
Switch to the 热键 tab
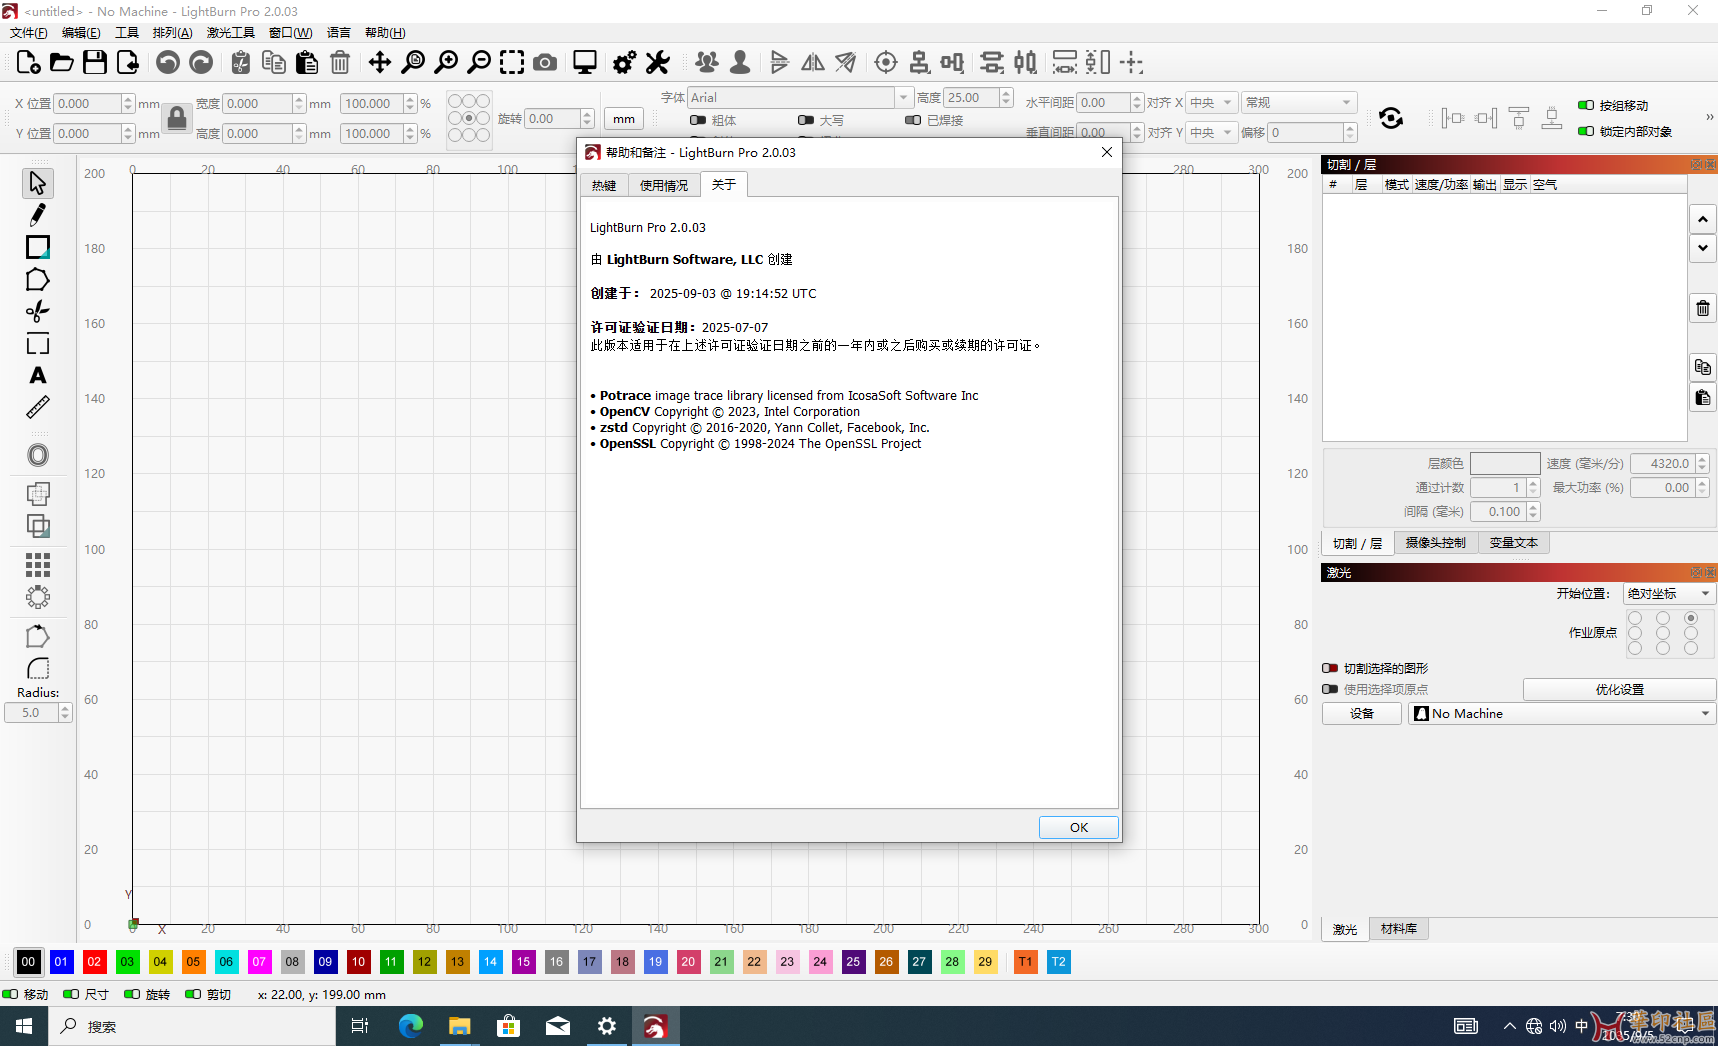[604, 185]
